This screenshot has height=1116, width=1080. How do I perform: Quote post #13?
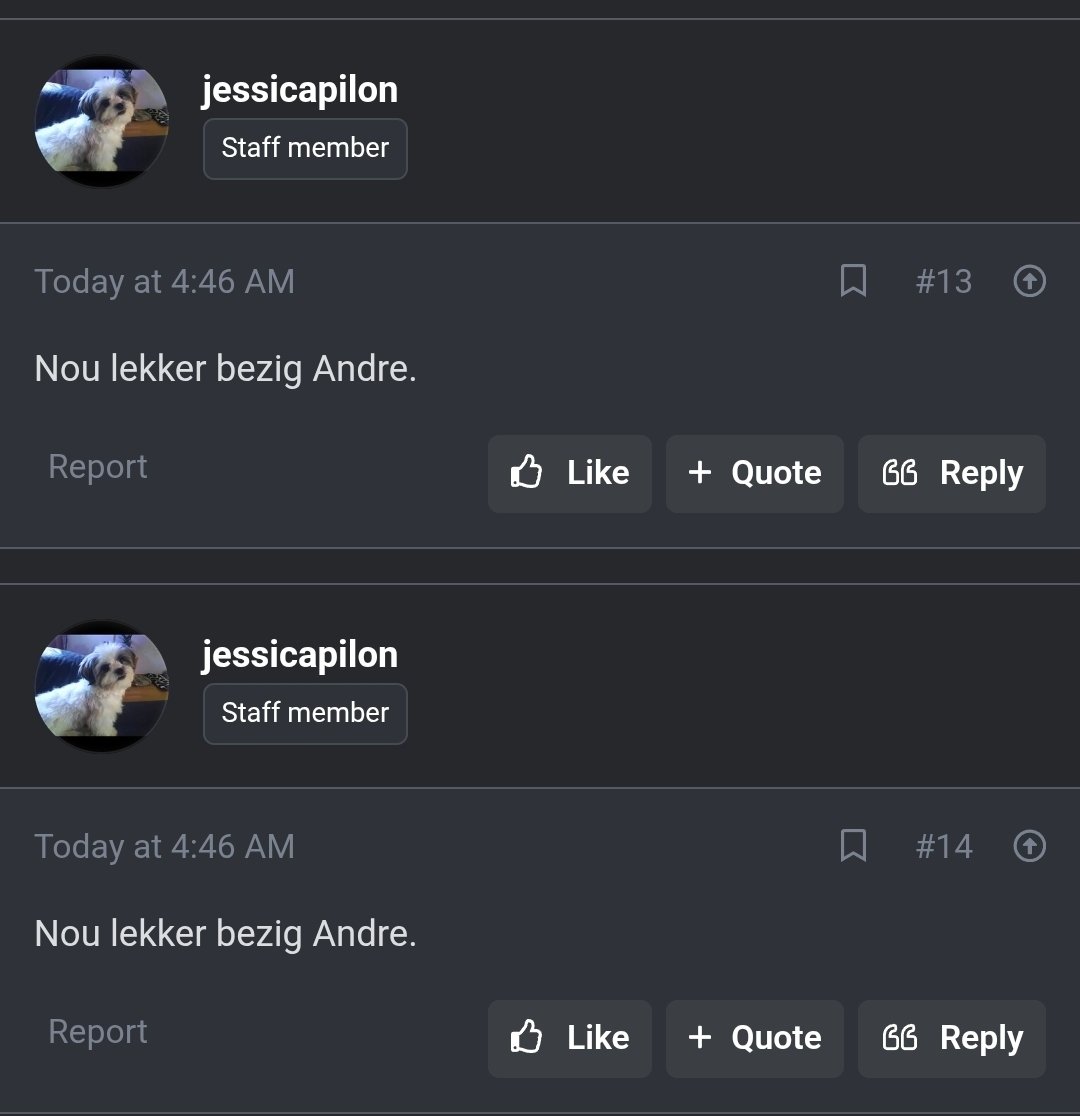click(x=755, y=473)
